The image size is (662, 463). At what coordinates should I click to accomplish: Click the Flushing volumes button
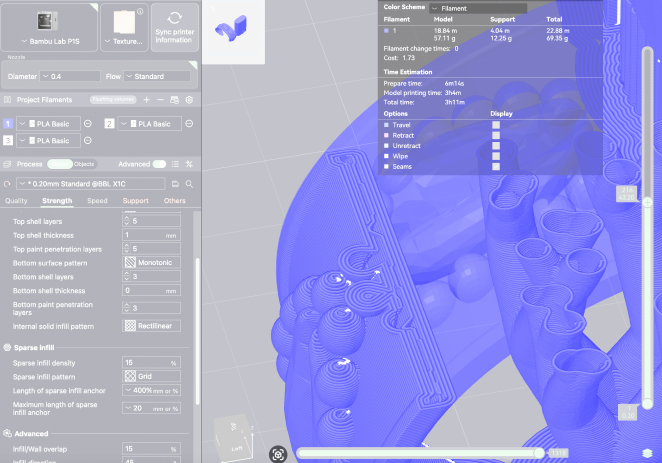point(110,100)
